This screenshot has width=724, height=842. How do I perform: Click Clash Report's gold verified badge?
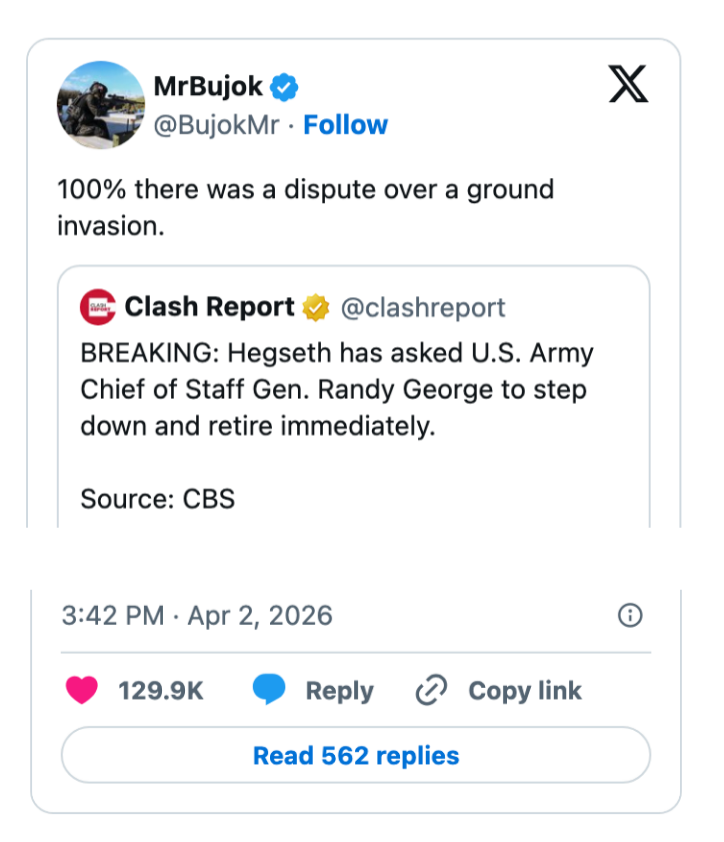click(x=316, y=308)
